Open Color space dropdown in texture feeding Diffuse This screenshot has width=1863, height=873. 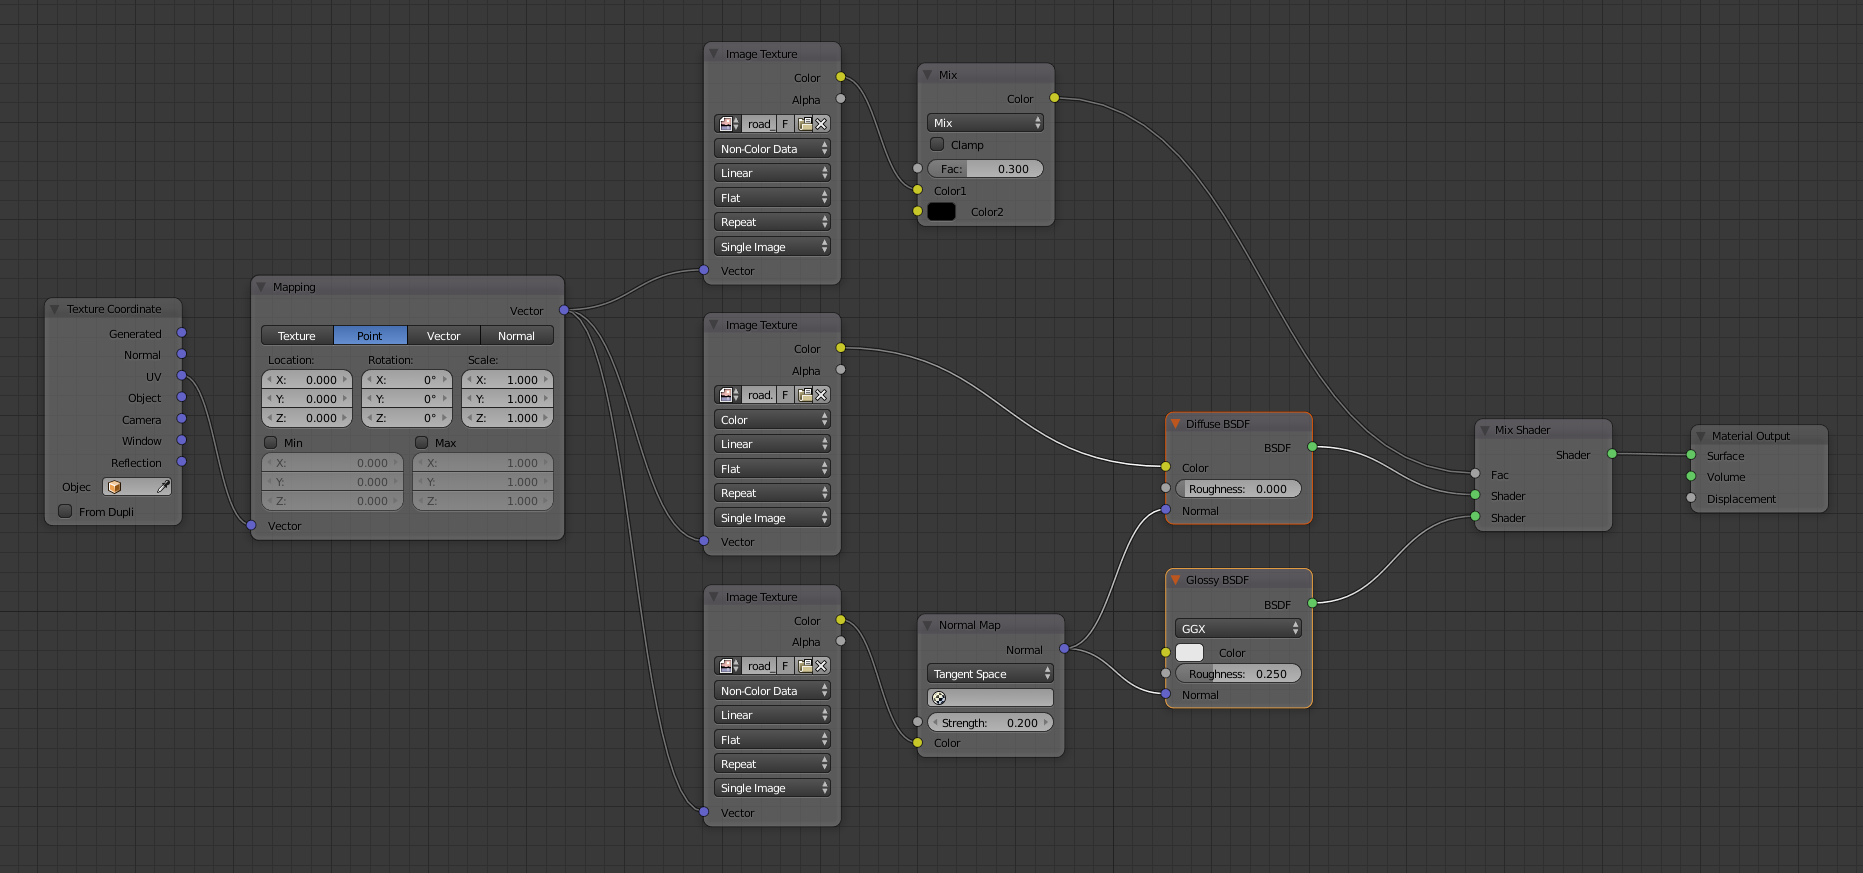(x=772, y=420)
